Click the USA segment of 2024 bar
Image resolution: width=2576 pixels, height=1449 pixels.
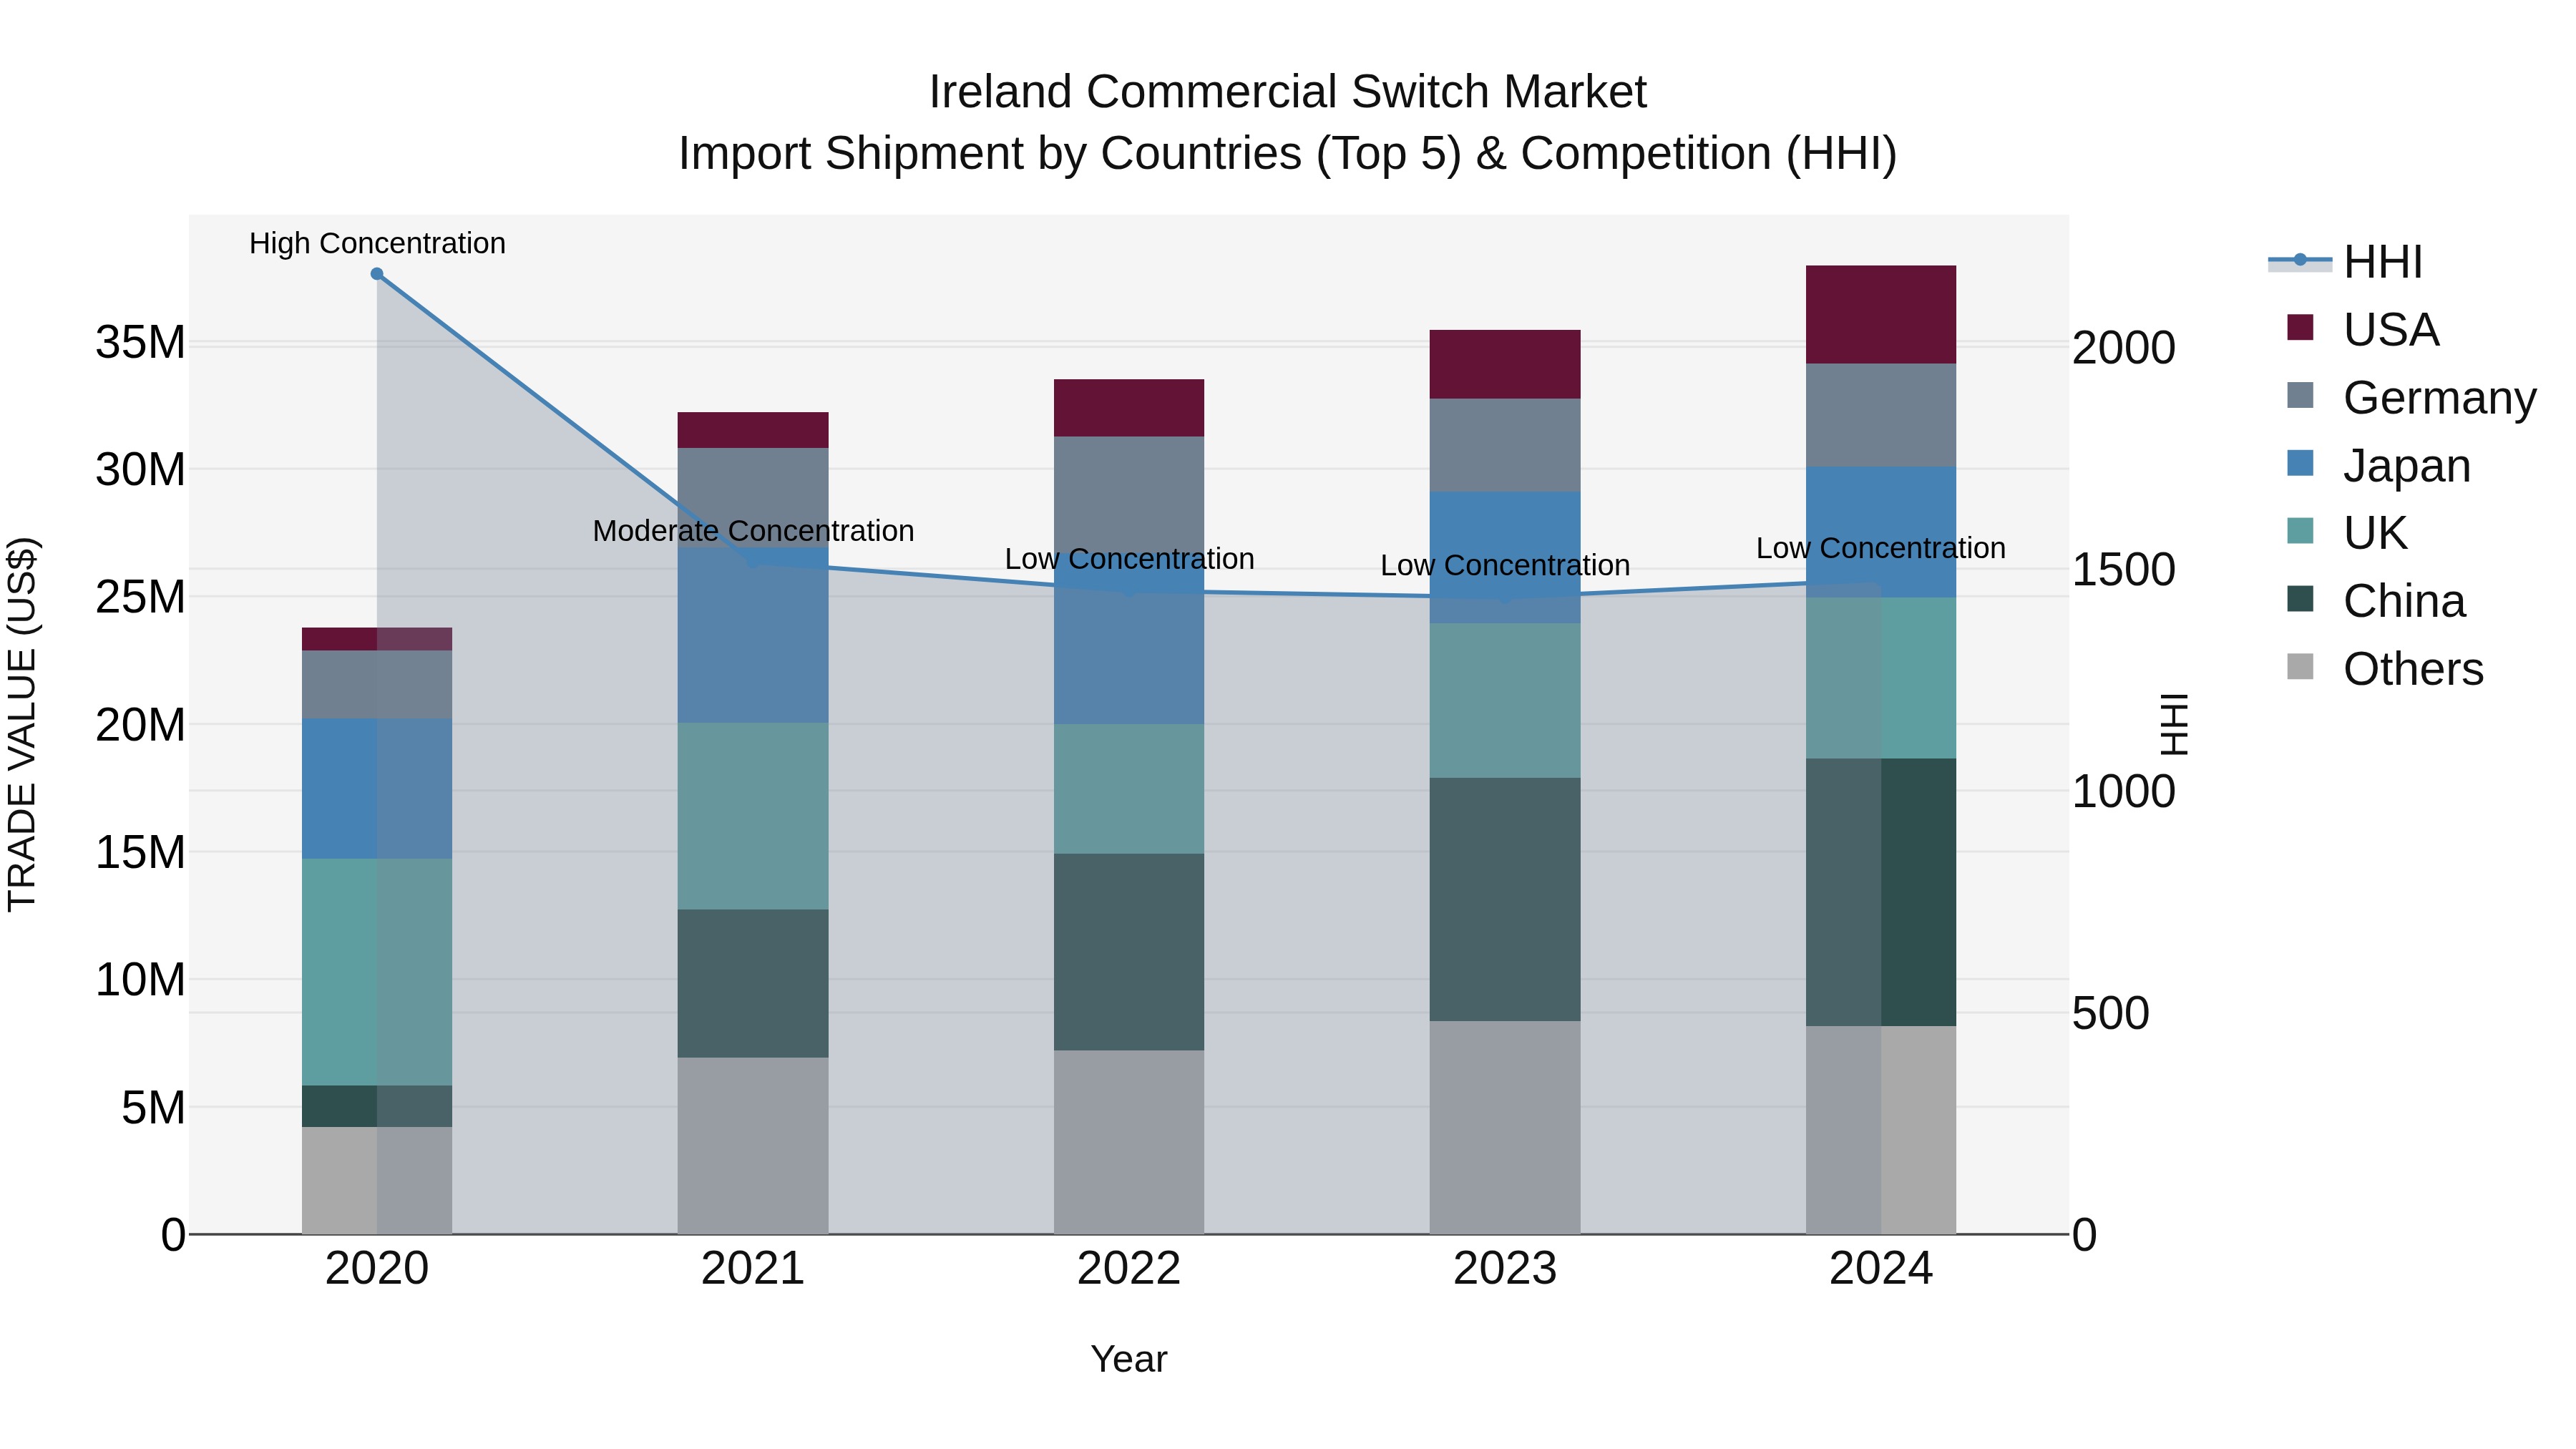pos(1880,315)
